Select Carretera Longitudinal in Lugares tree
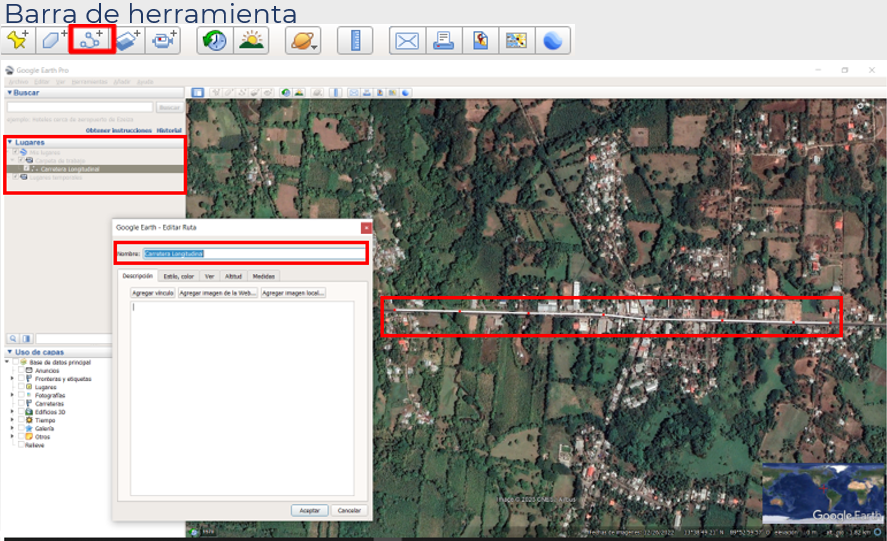Image resolution: width=887 pixels, height=541 pixels. (x=70, y=169)
